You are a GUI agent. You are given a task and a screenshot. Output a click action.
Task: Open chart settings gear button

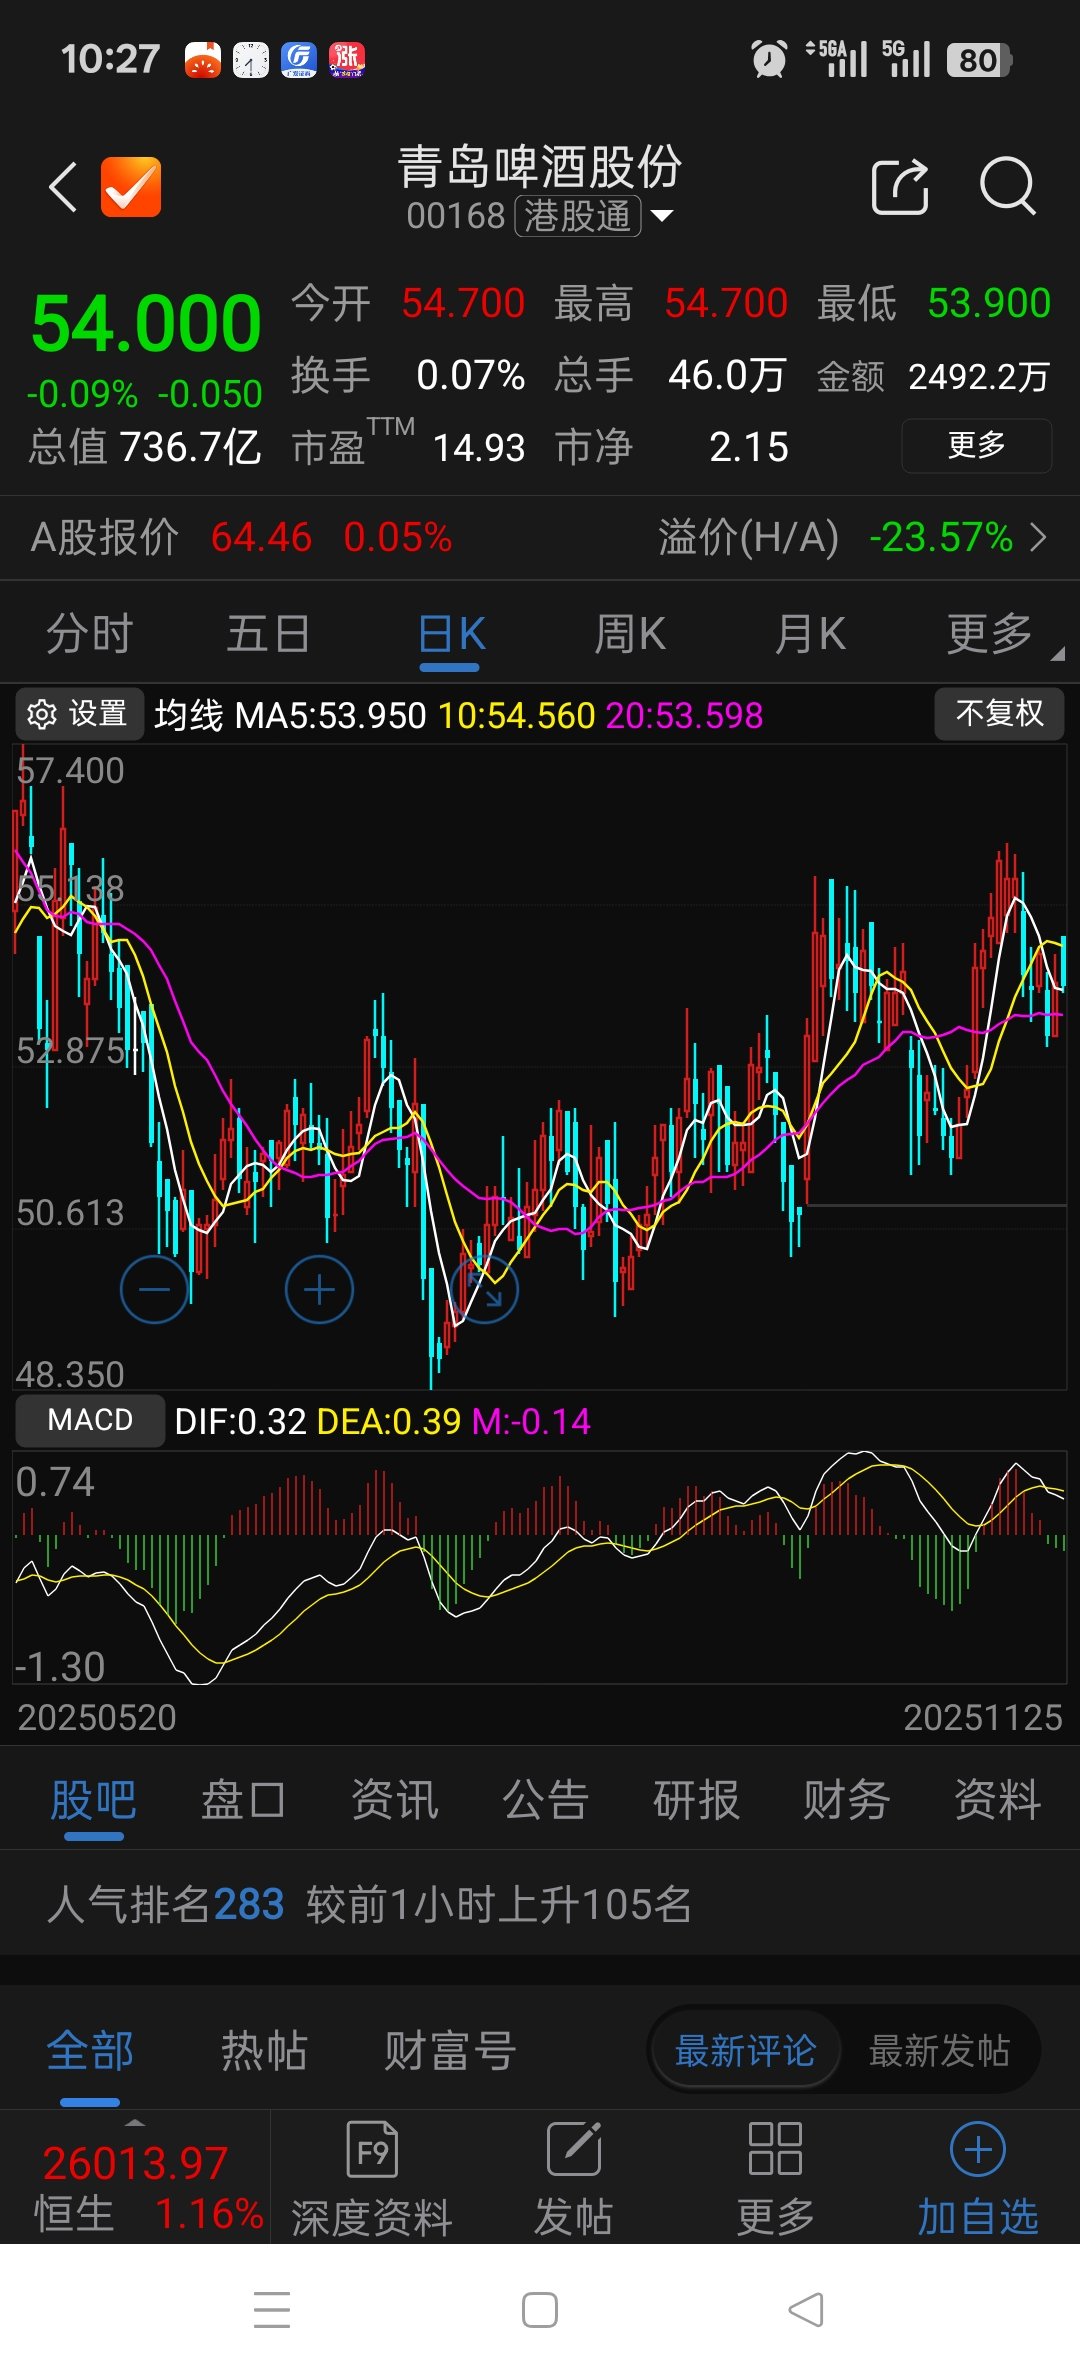[x=79, y=714]
